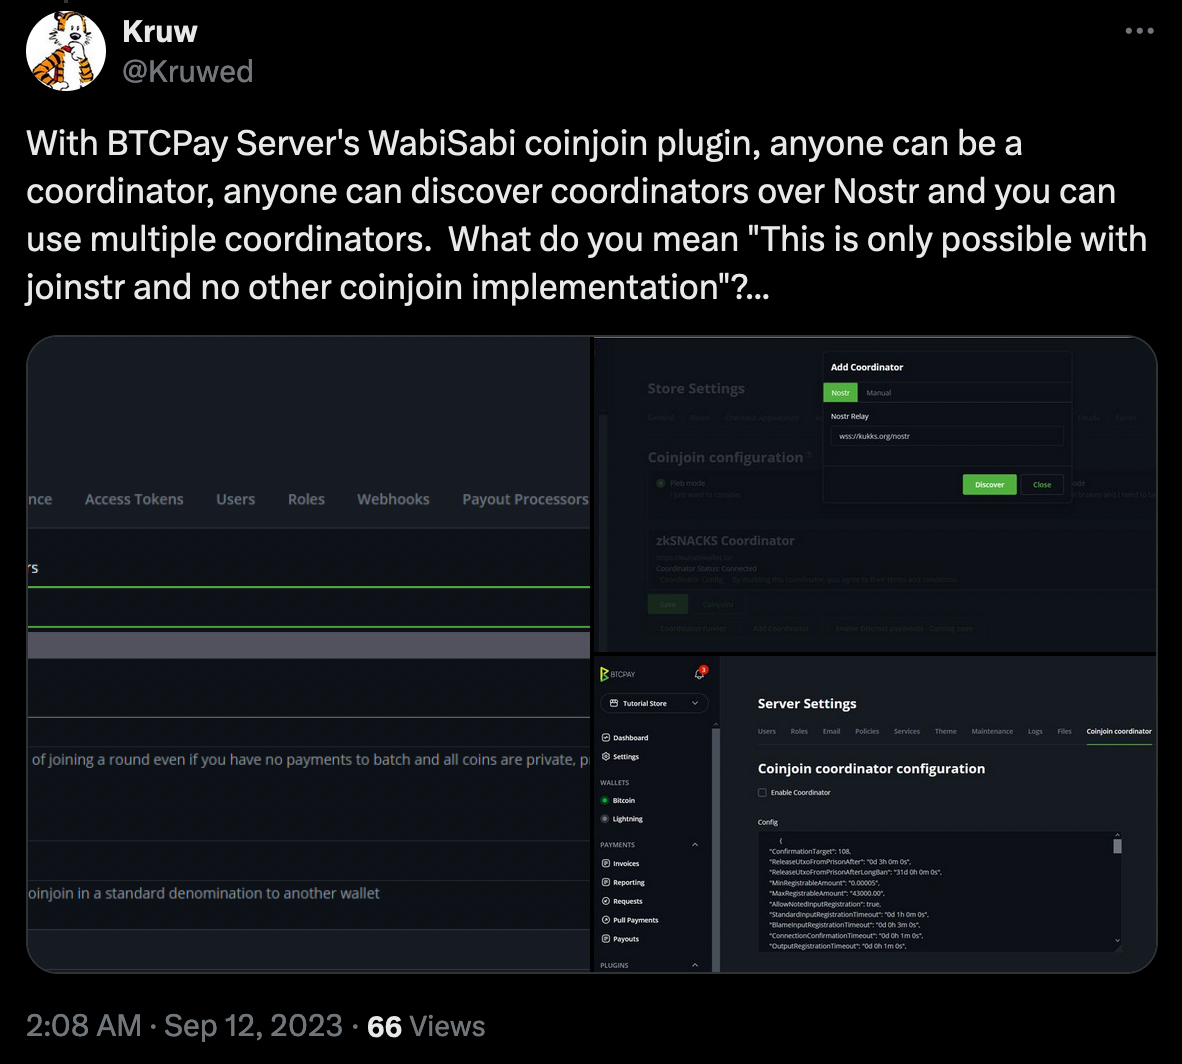Click the Close button in Add Coordinator

1042,485
